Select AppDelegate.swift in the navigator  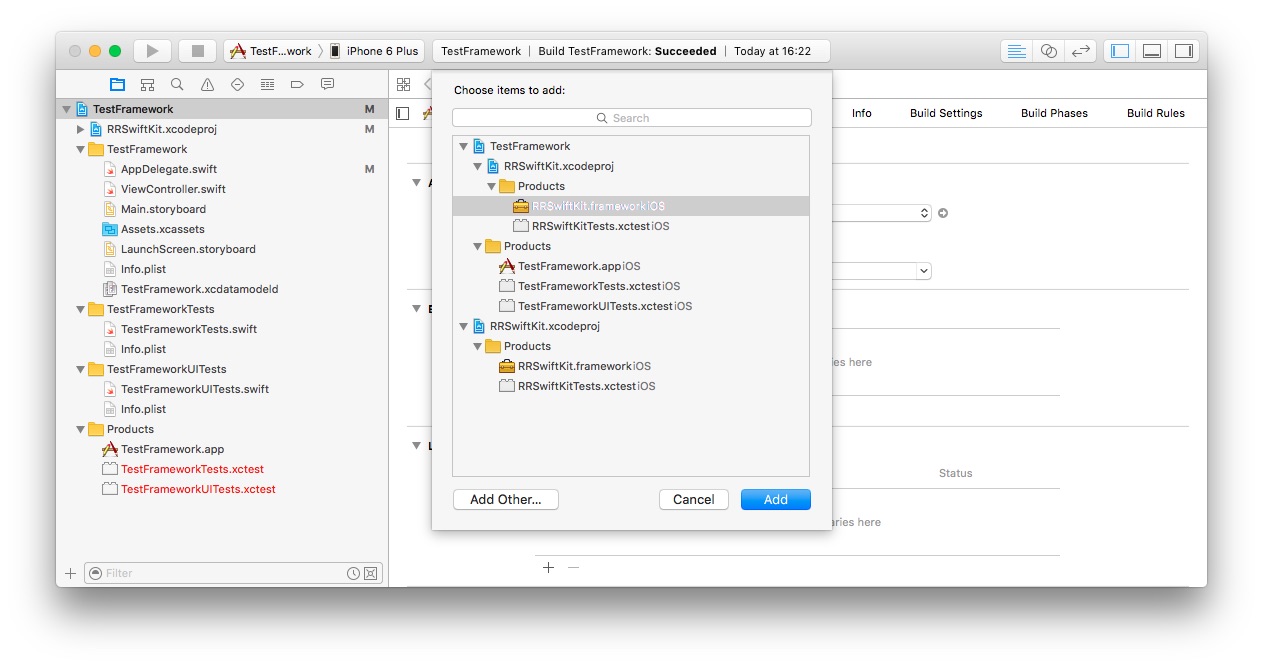pyautogui.click(x=169, y=169)
